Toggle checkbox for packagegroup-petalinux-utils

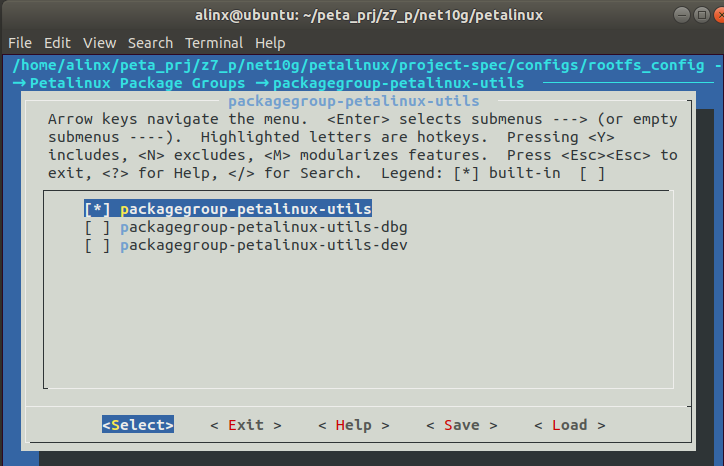[x=97, y=209]
